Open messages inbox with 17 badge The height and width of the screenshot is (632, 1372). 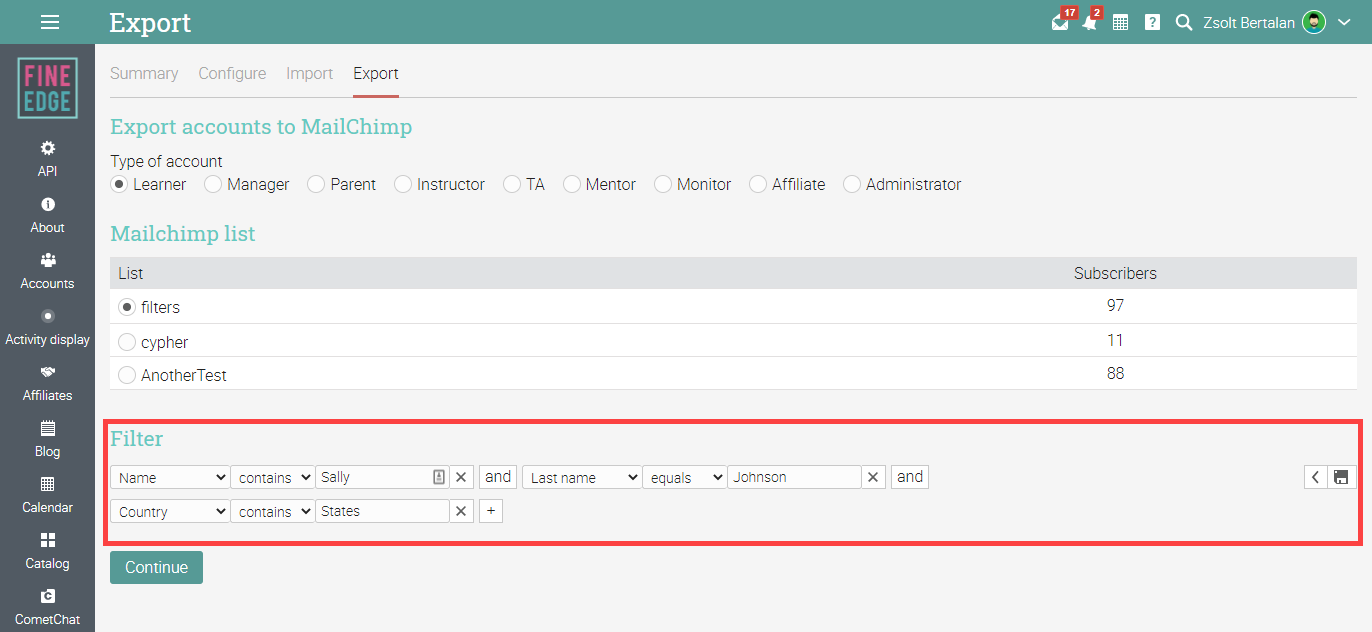1061,21
